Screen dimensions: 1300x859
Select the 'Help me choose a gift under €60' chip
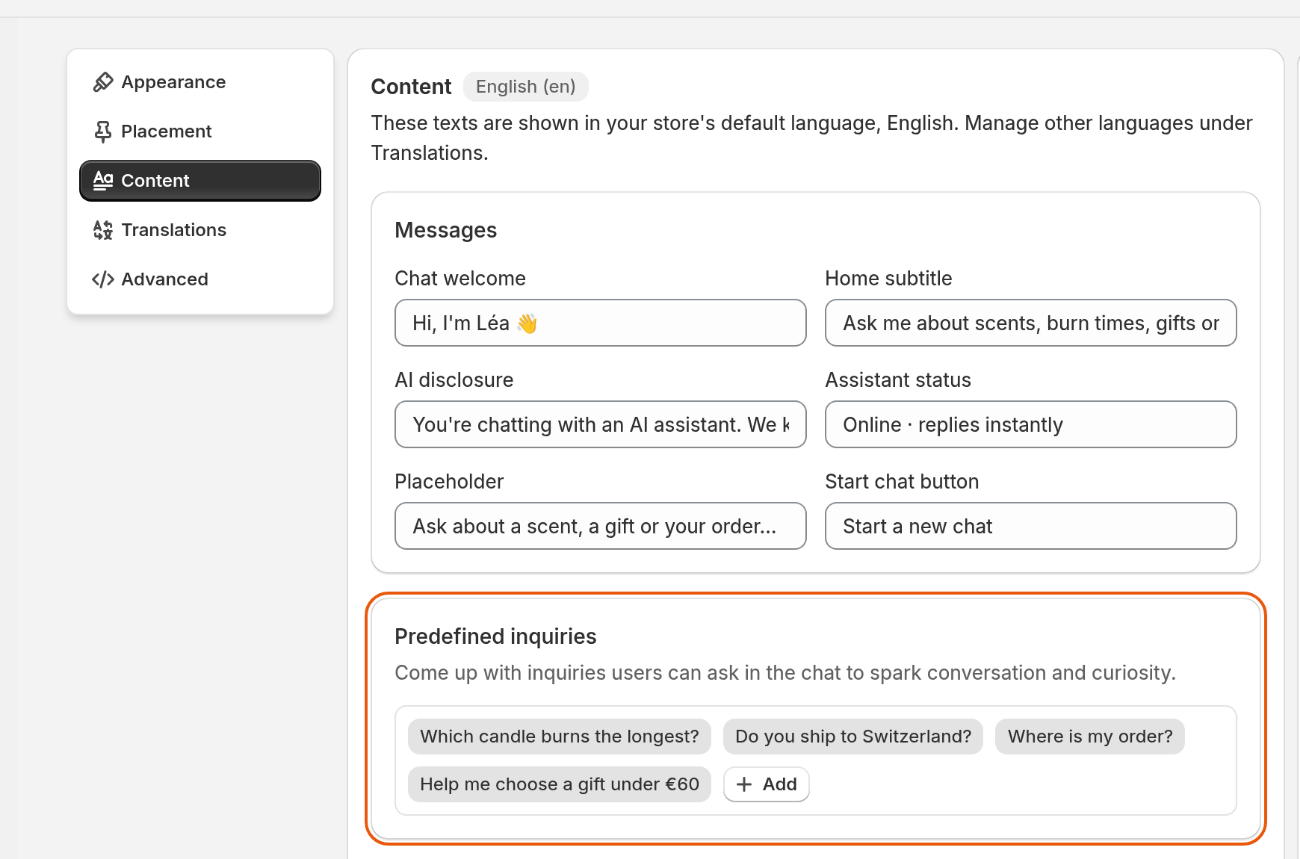tap(559, 785)
